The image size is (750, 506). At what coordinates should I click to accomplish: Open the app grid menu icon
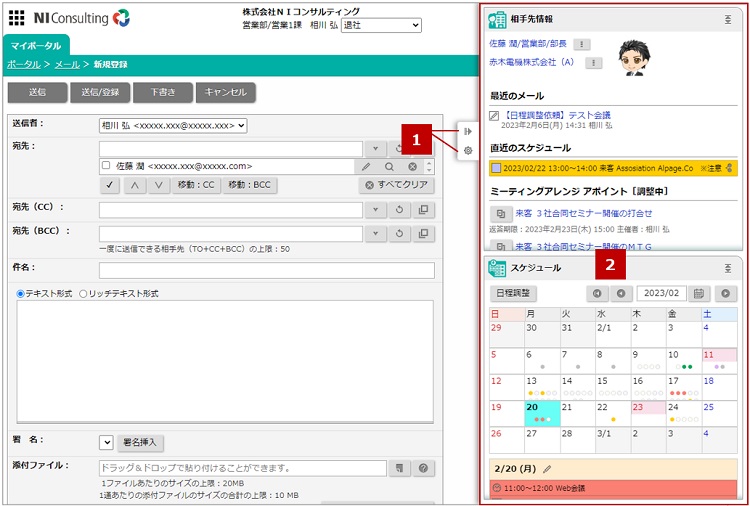click(17, 18)
